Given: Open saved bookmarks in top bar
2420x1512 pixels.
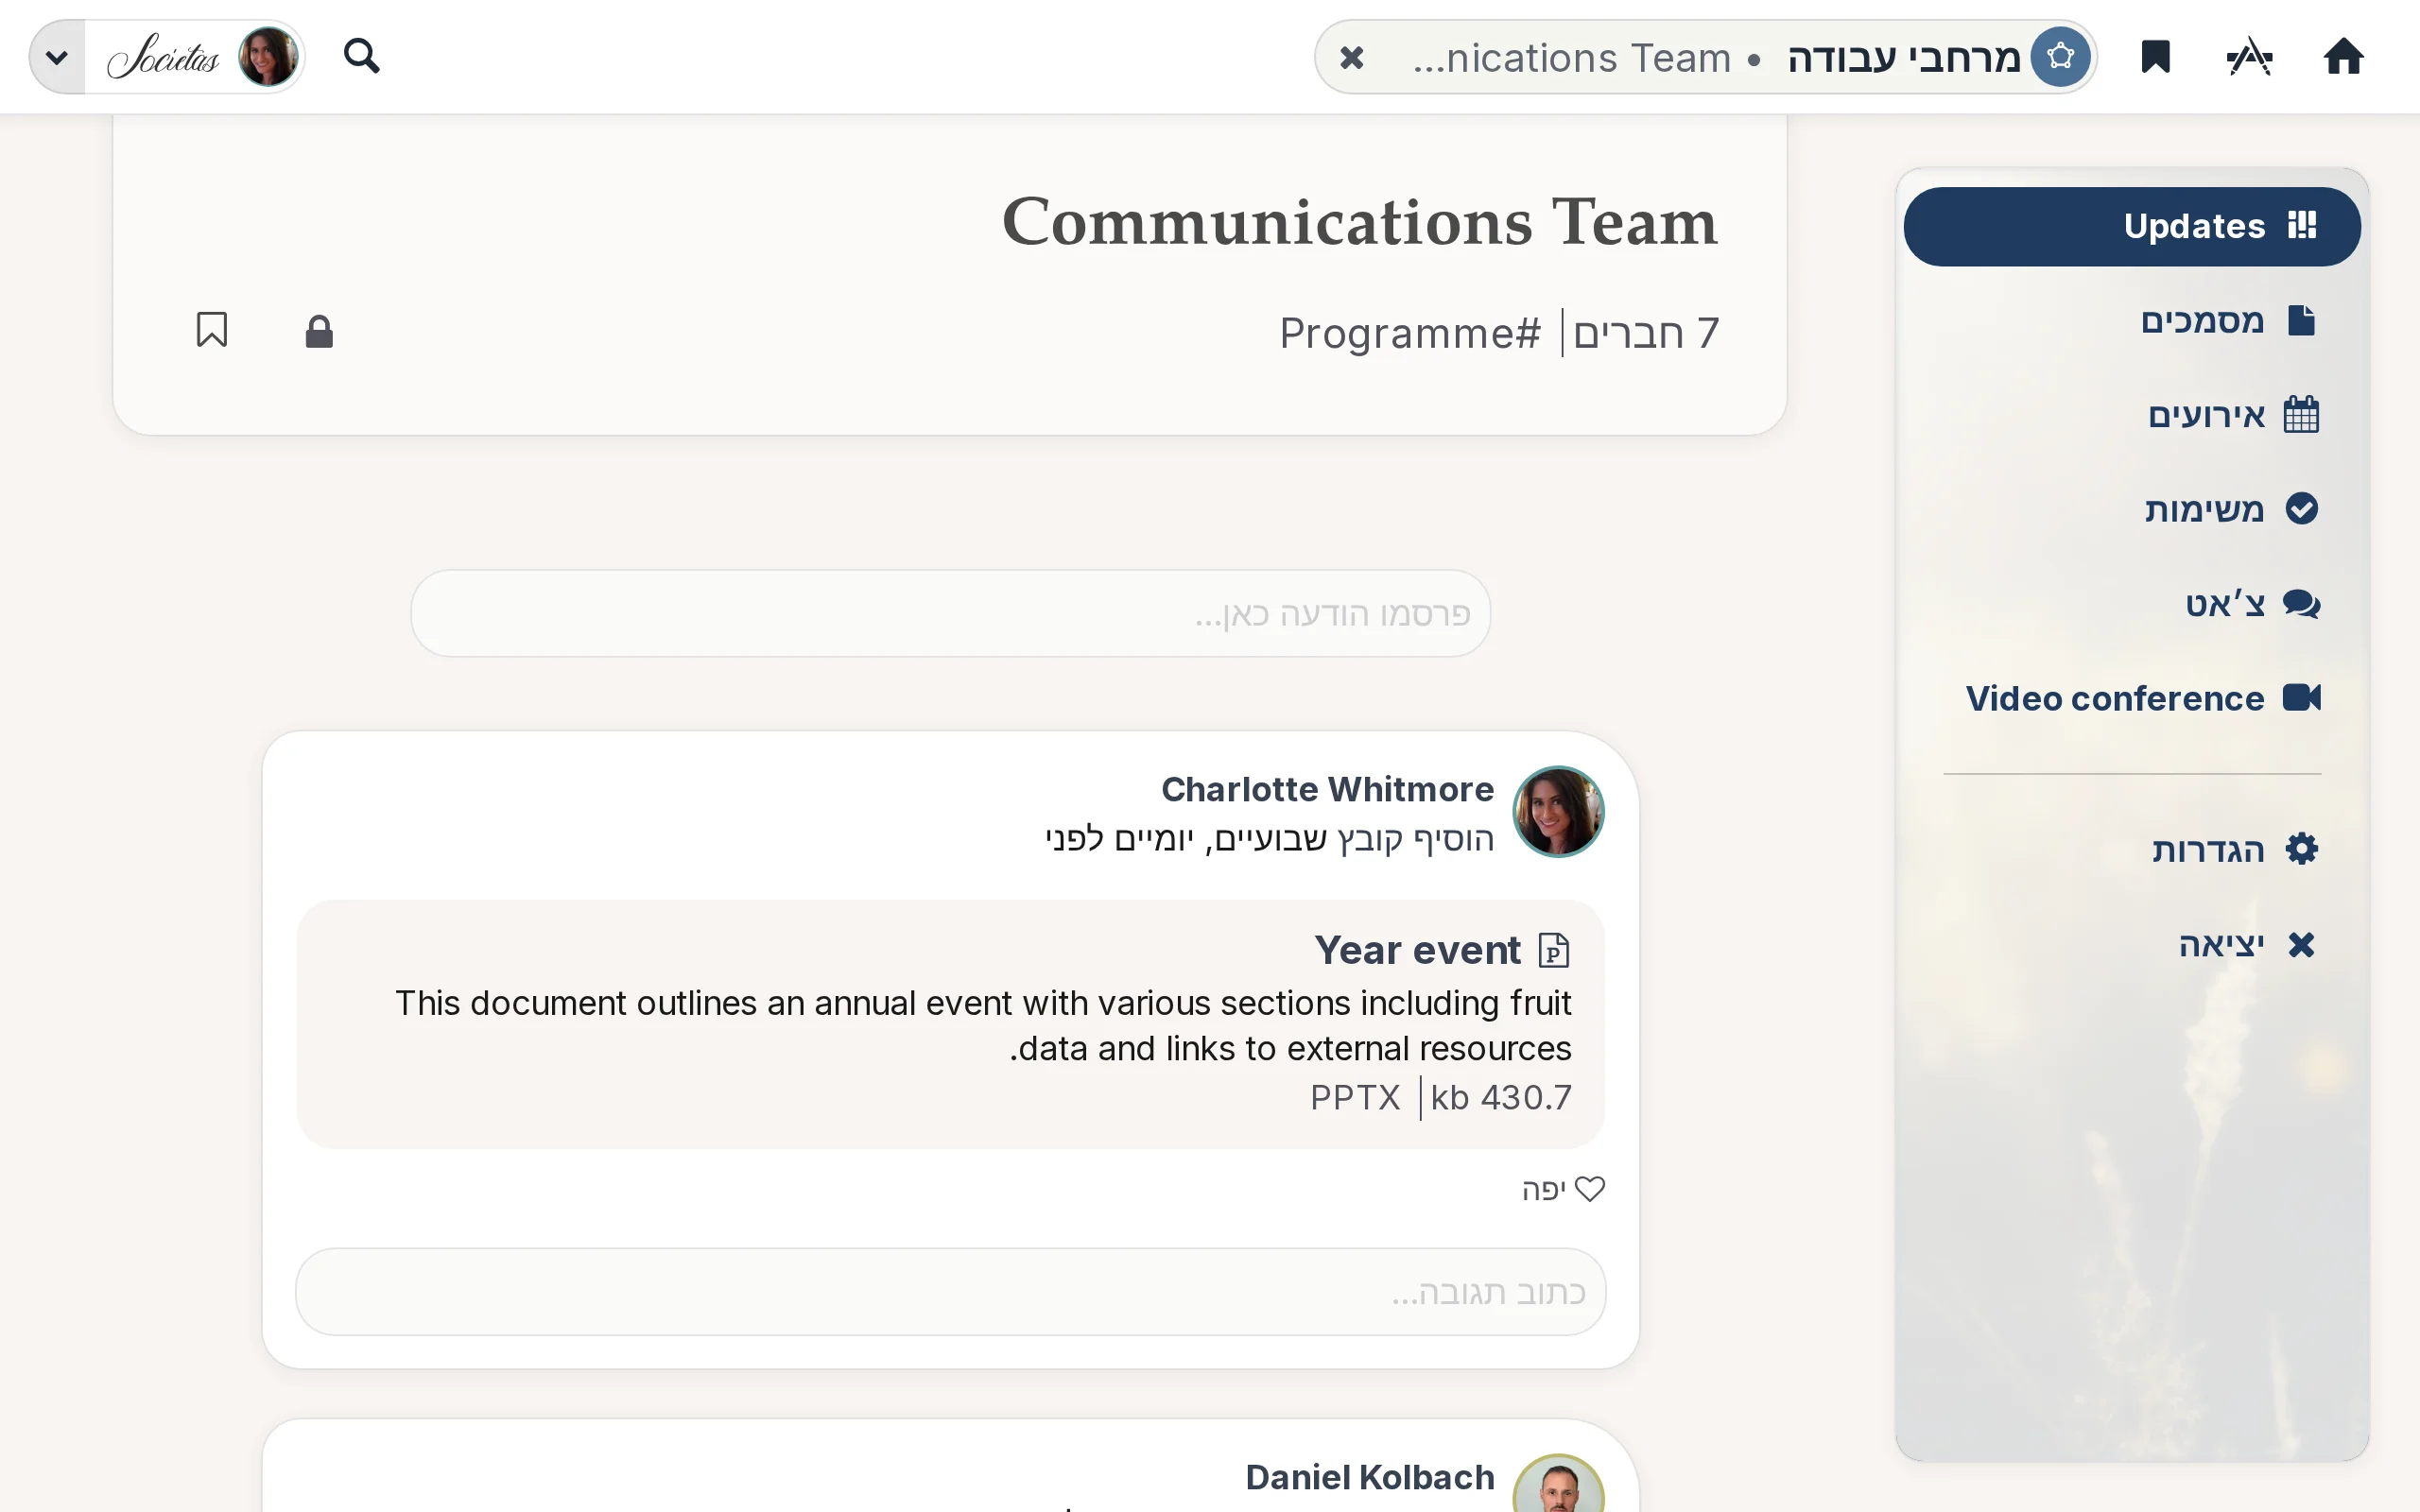Looking at the screenshot, I should (x=2156, y=57).
